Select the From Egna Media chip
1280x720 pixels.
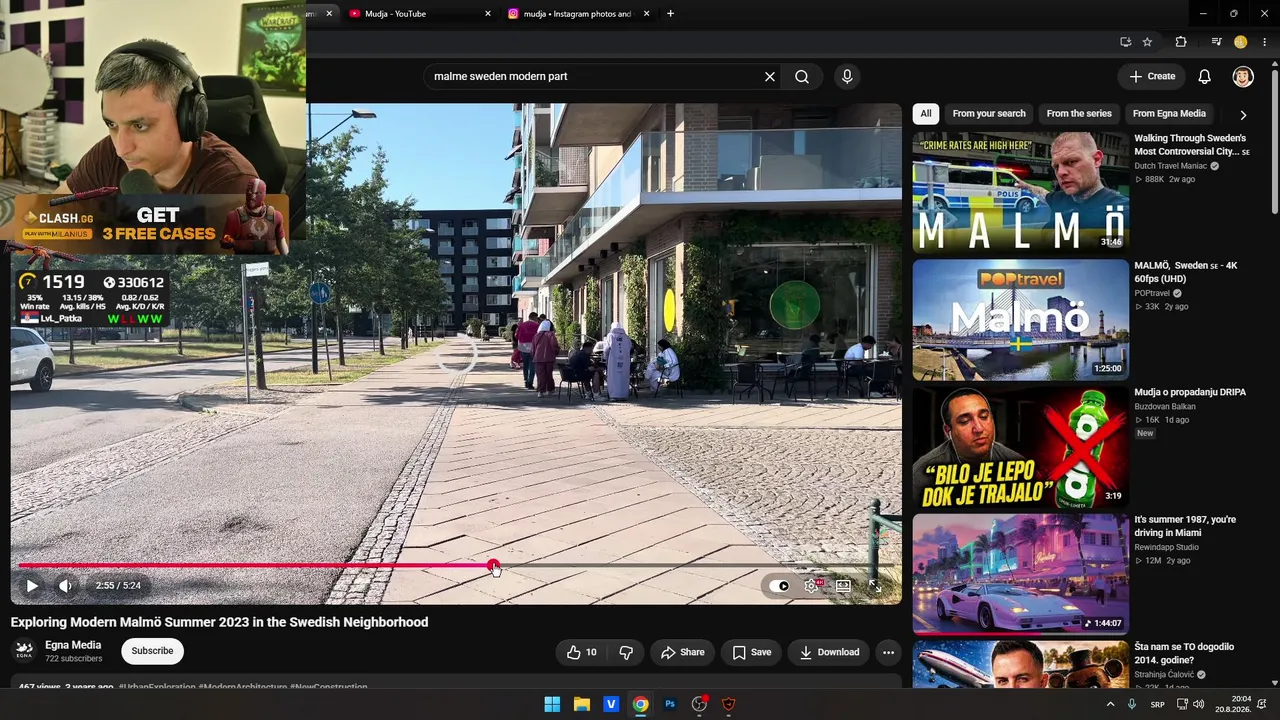[x=1169, y=114]
